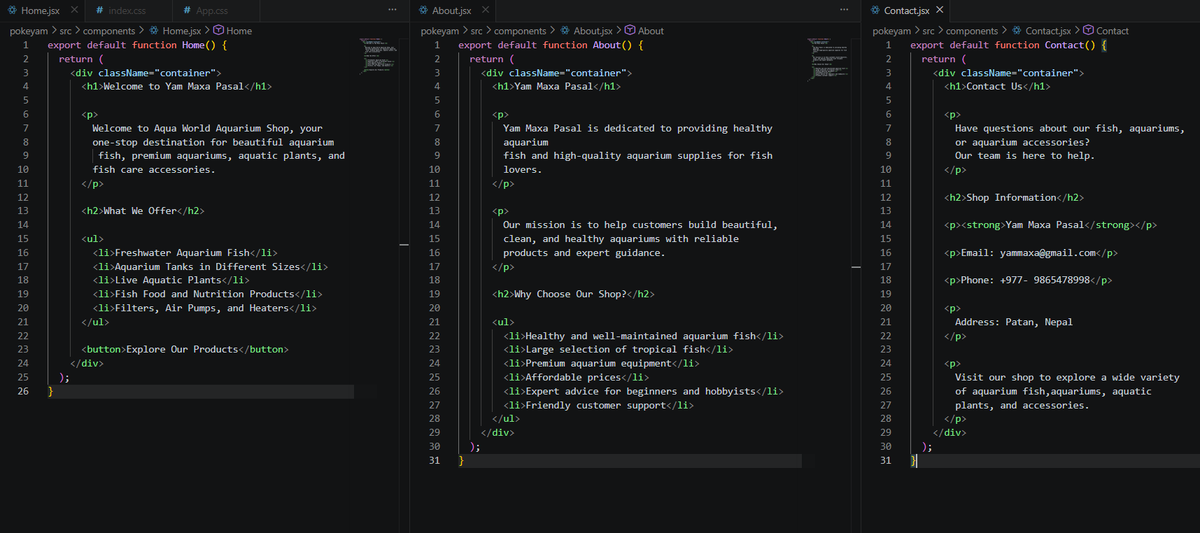
Task: Click line number 14 in Contact.jsx
Action: click(x=886, y=225)
